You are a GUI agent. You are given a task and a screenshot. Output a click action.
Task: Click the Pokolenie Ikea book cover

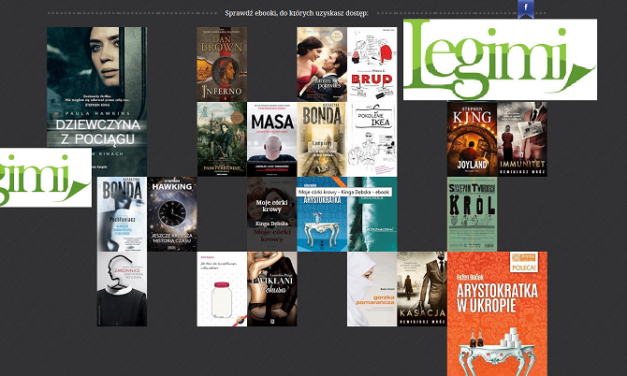click(372, 139)
